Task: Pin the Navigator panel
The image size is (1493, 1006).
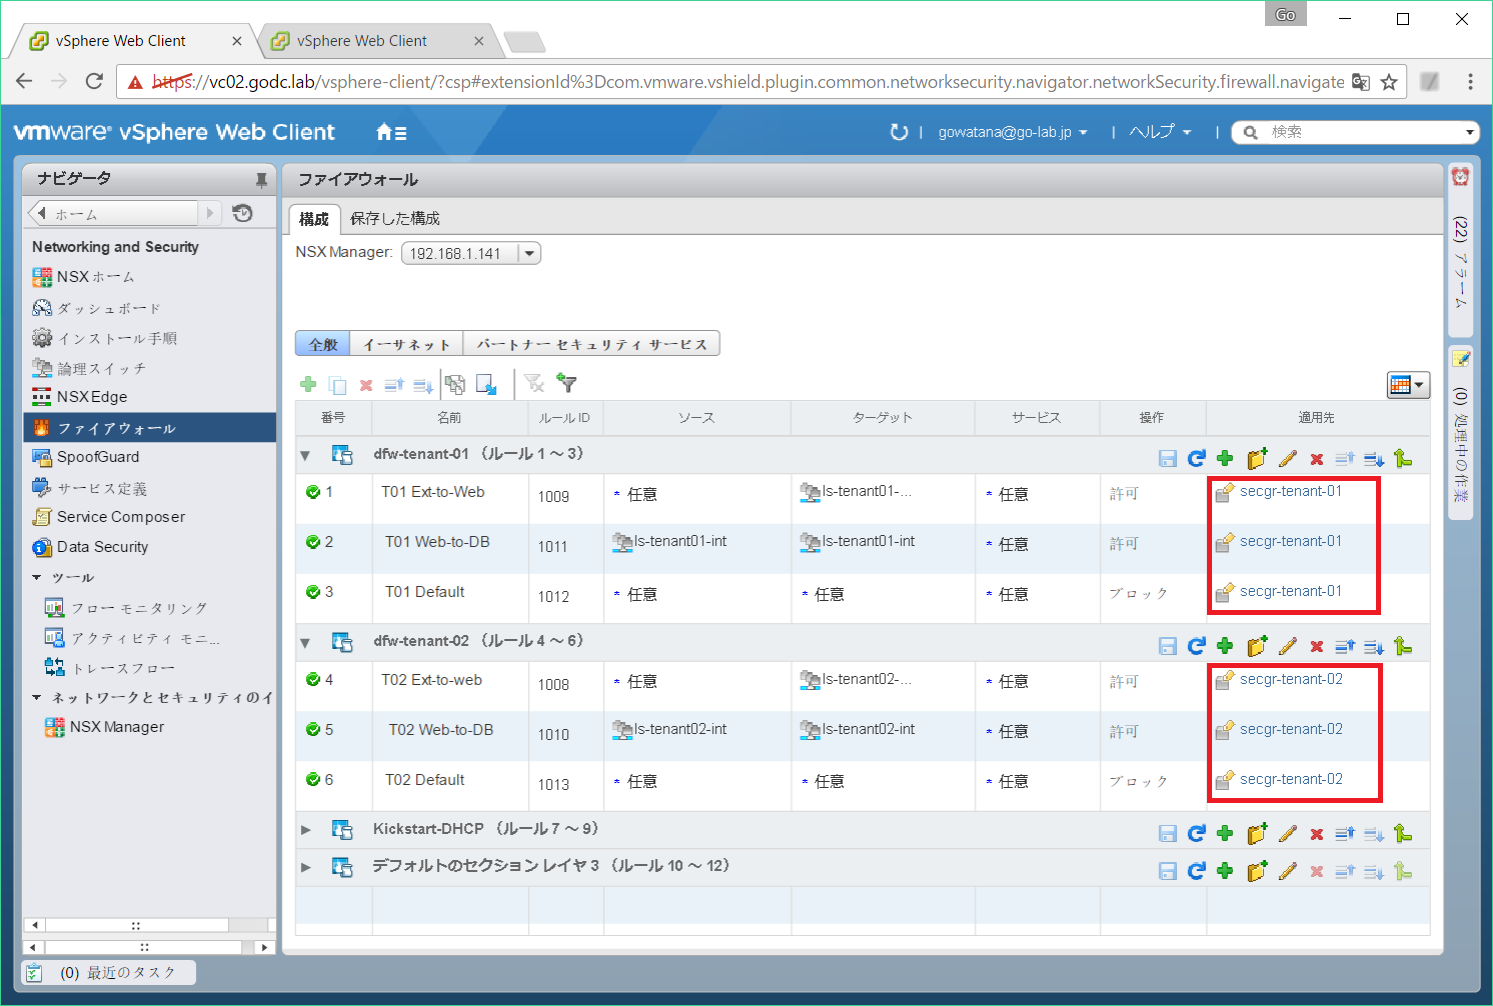Action: pos(261,179)
